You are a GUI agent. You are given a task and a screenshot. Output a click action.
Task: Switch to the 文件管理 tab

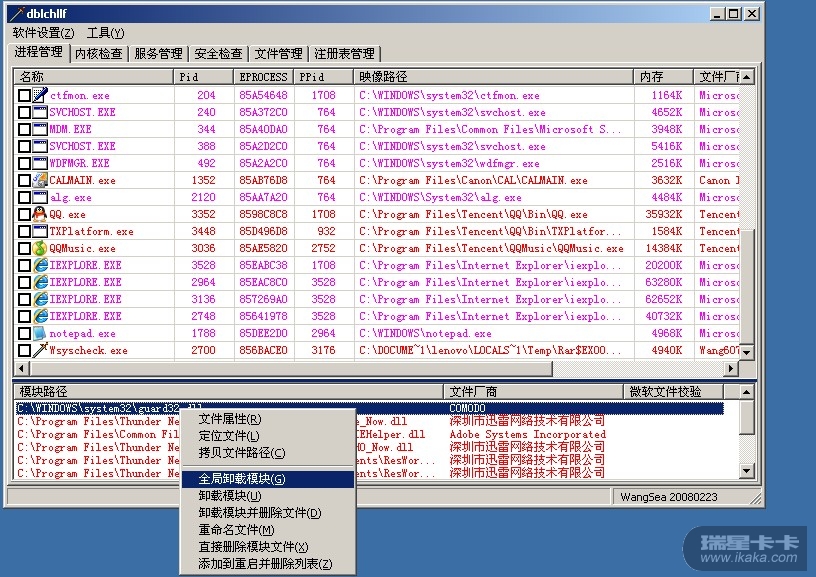[278, 54]
